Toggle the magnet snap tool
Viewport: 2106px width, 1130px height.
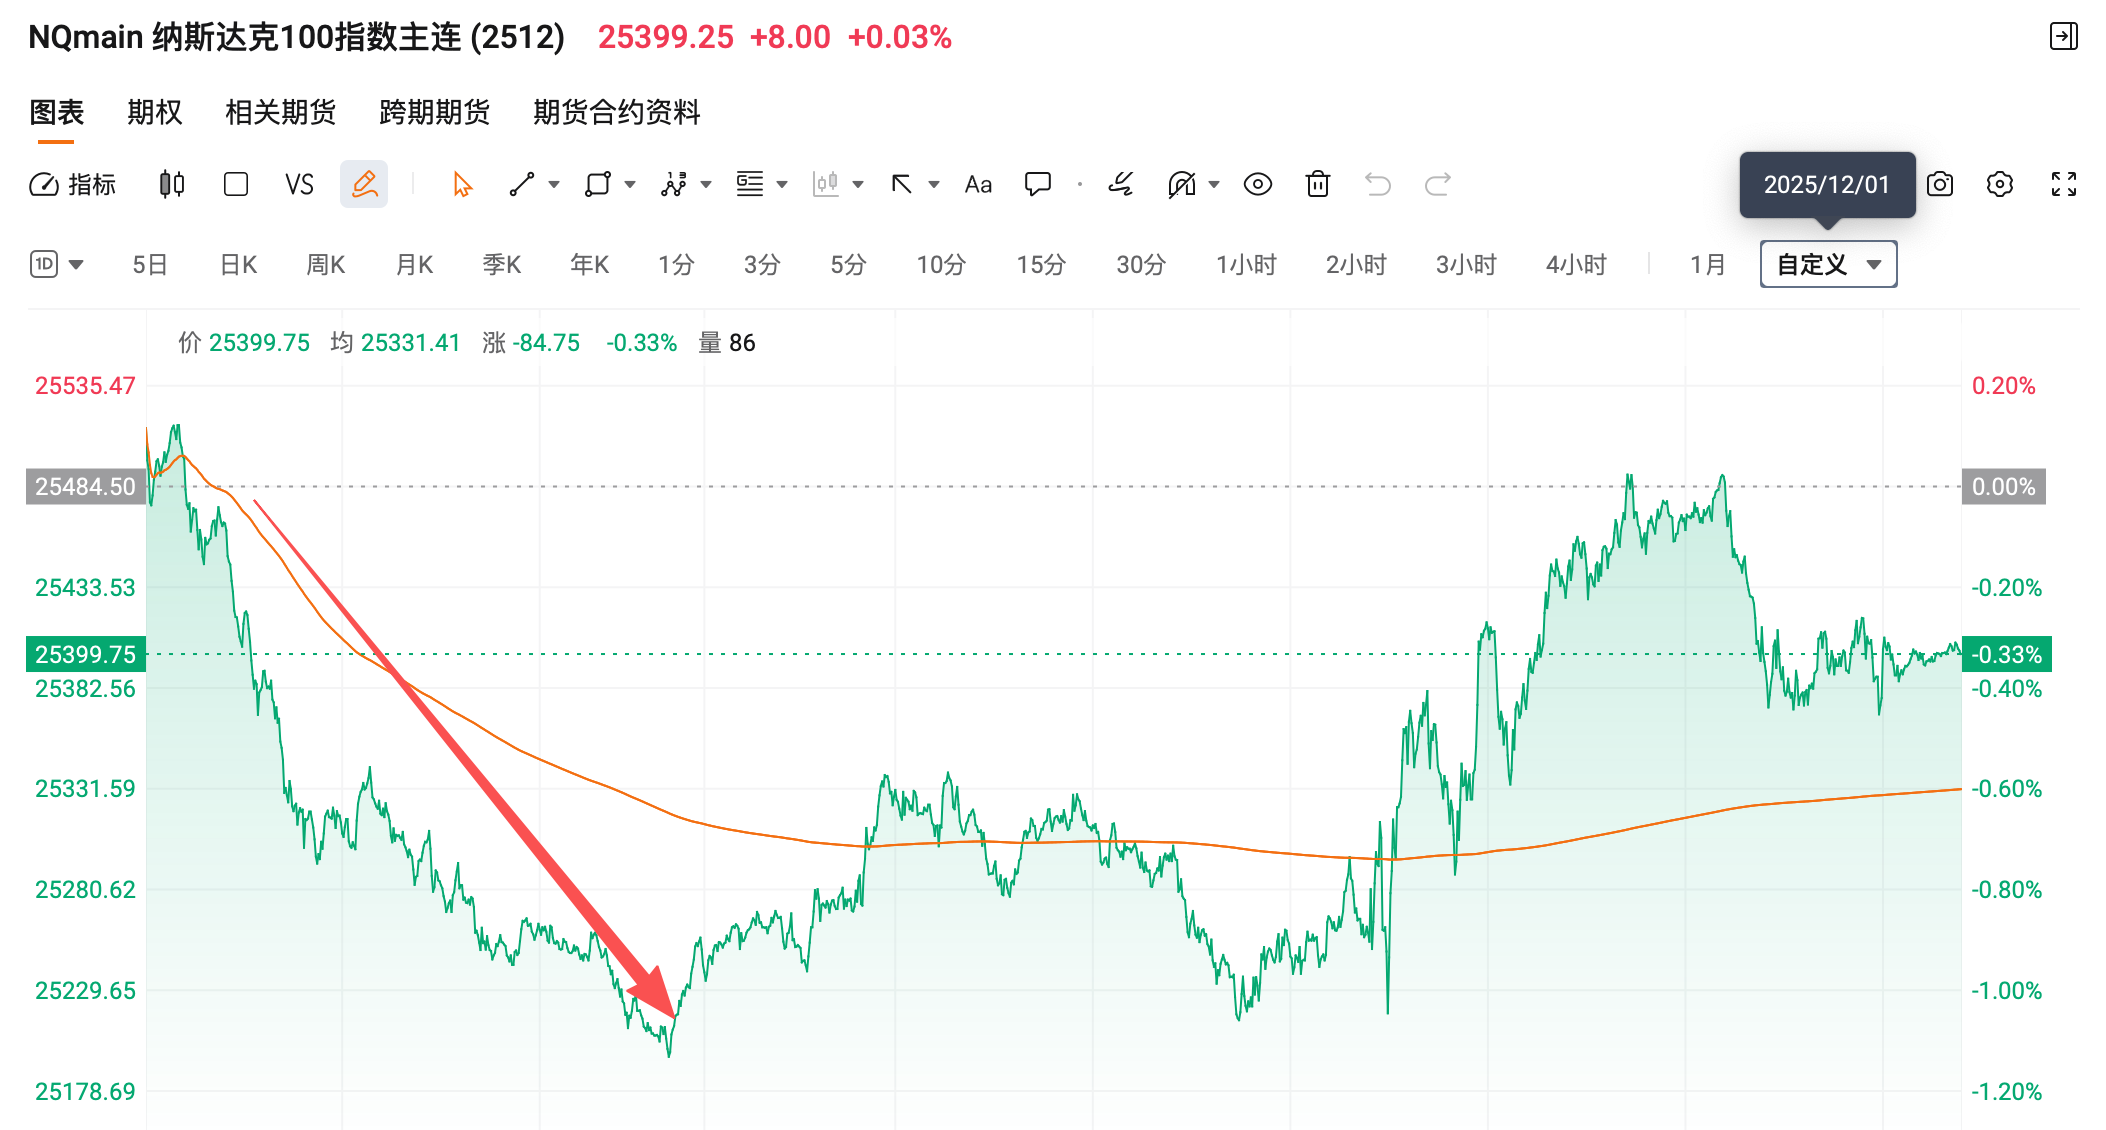click(x=1183, y=184)
